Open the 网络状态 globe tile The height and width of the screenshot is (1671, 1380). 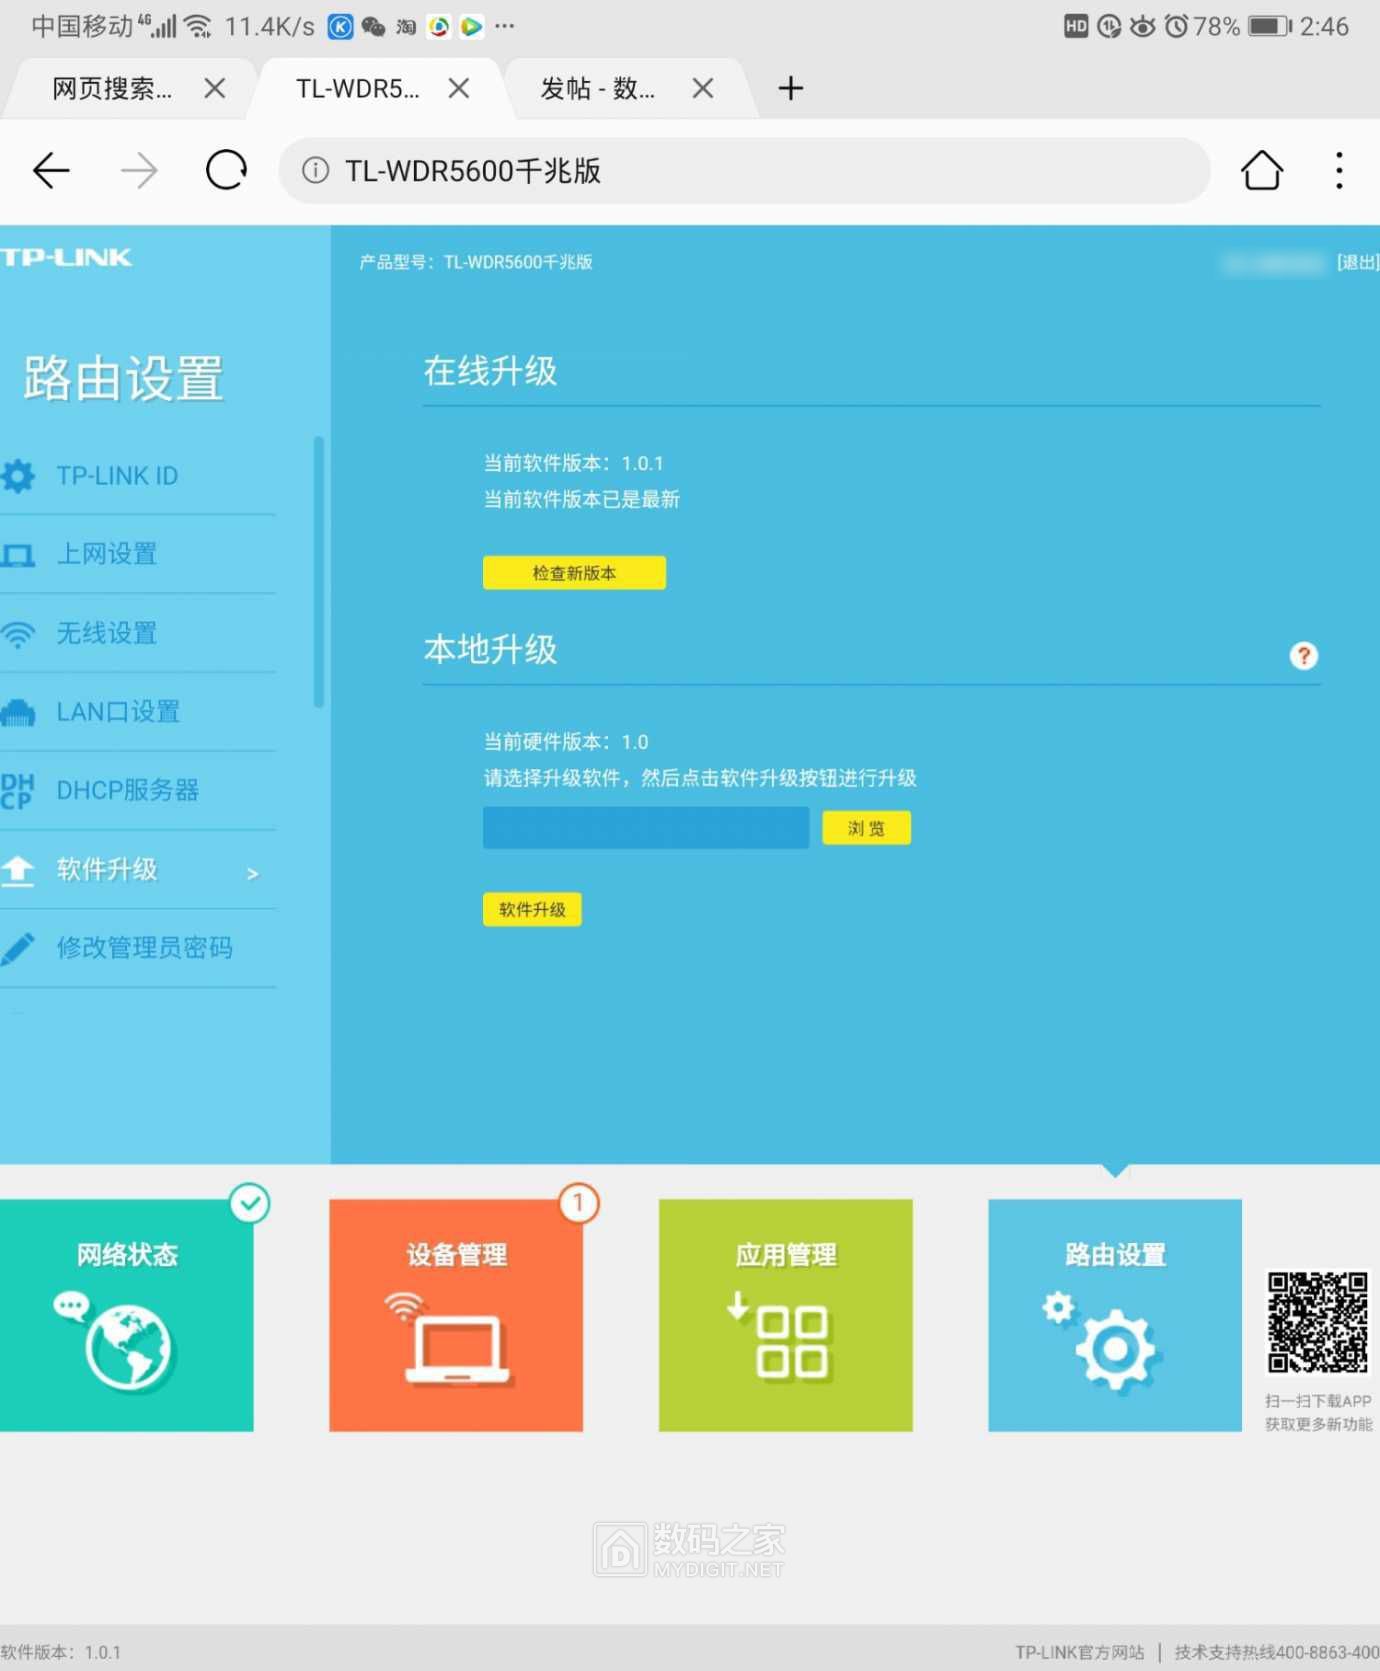click(127, 1315)
